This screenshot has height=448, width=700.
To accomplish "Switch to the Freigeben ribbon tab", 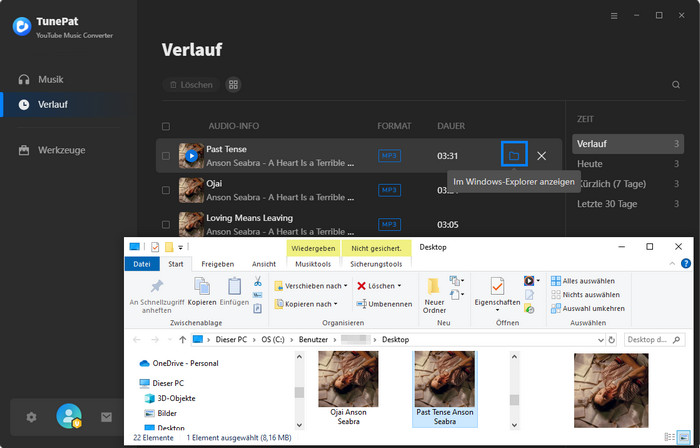I will coord(217,264).
